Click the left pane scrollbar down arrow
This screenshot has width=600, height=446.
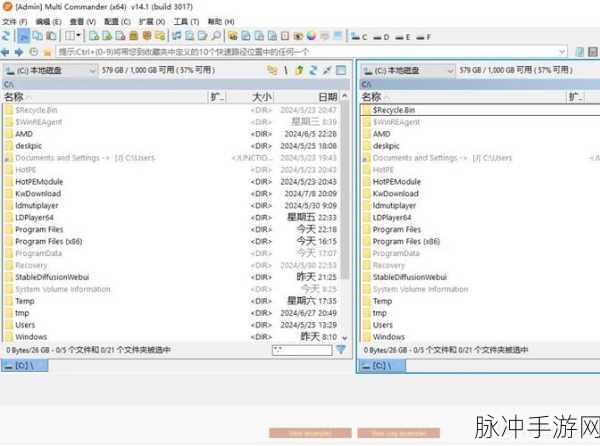(x=344, y=338)
